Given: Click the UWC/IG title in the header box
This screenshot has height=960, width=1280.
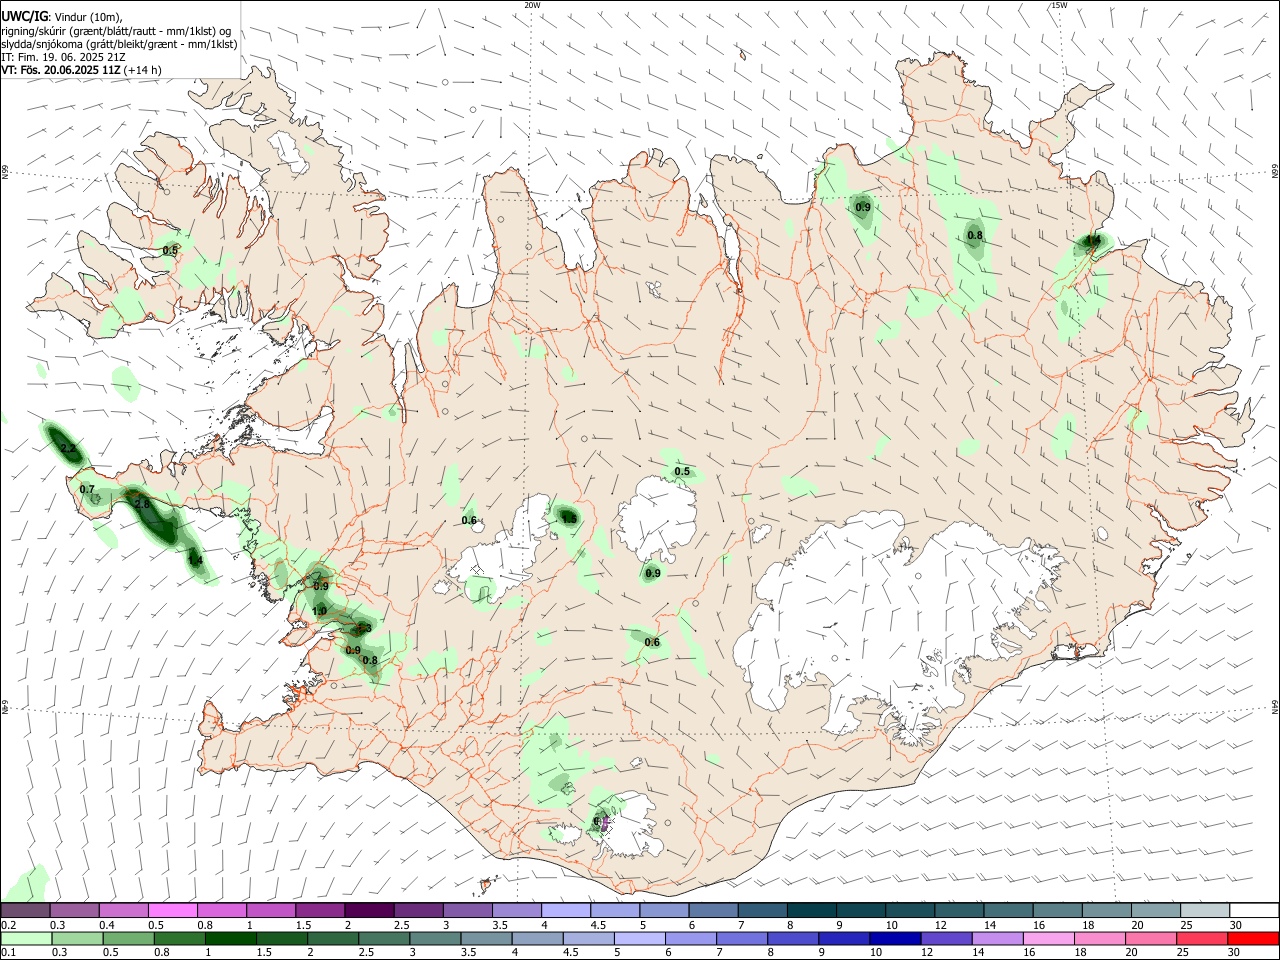Looking at the screenshot, I should 23,16.
